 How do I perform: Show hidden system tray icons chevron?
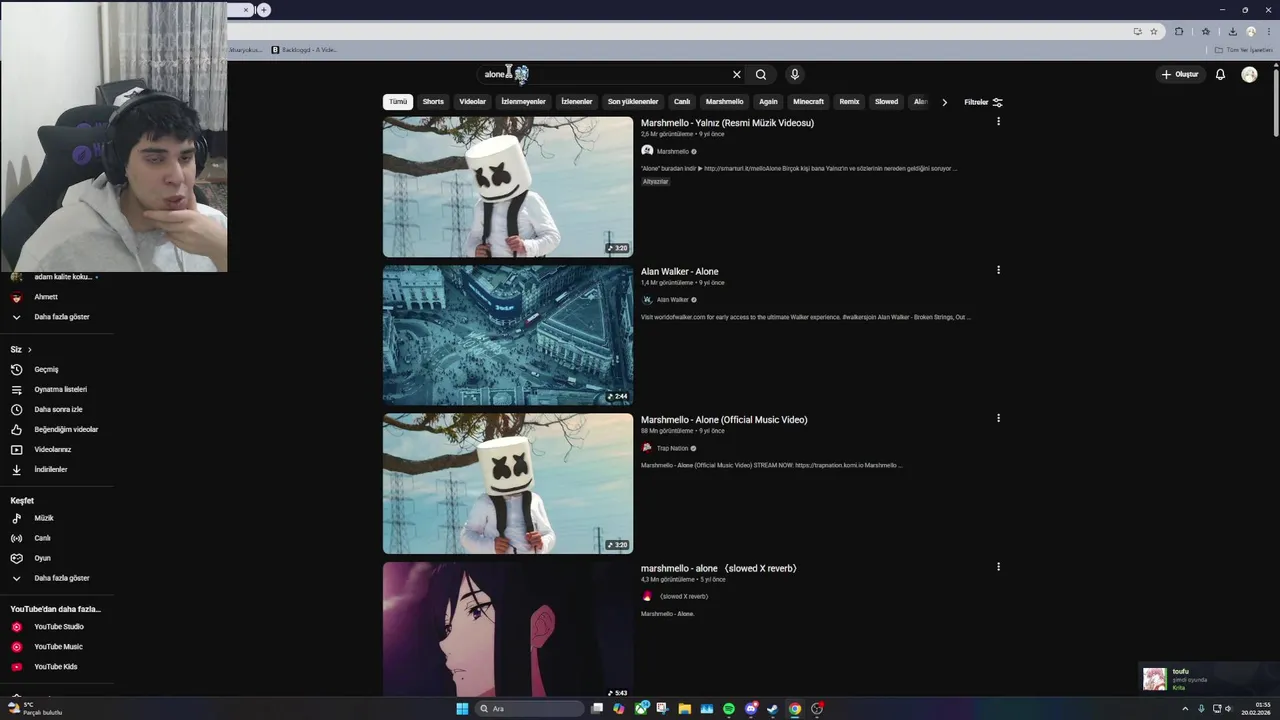coord(1185,709)
